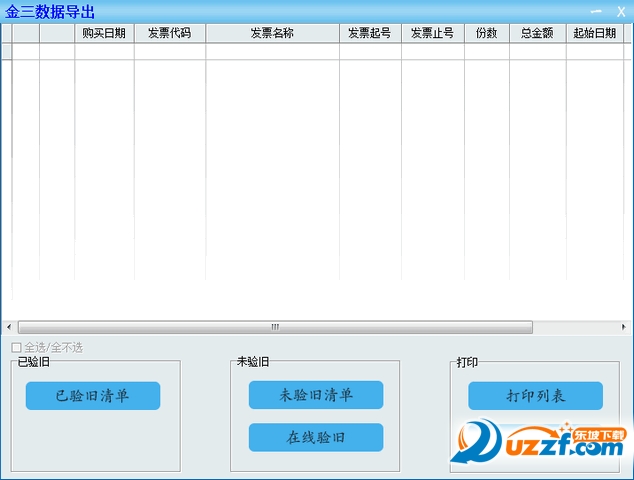This screenshot has width=634, height=480.
Task: Click the 发票止号 column header
Action: (433, 33)
